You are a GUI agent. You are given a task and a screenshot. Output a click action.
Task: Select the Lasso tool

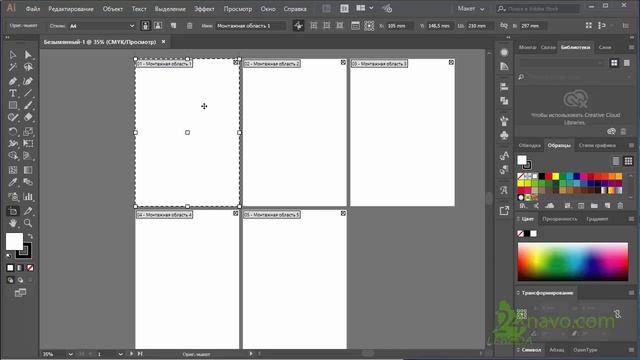(28, 67)
